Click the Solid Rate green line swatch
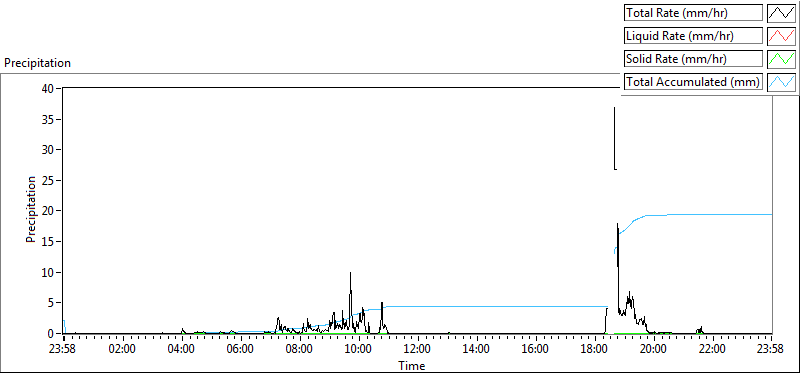Screen dimensions: 800x373 pyautogui.click(x=782, y=59)
